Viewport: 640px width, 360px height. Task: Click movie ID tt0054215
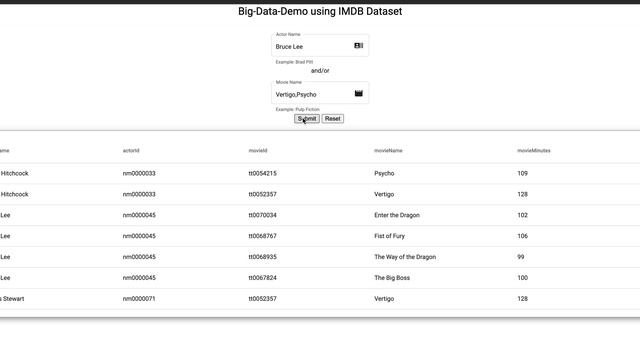[x=262, y=173]
